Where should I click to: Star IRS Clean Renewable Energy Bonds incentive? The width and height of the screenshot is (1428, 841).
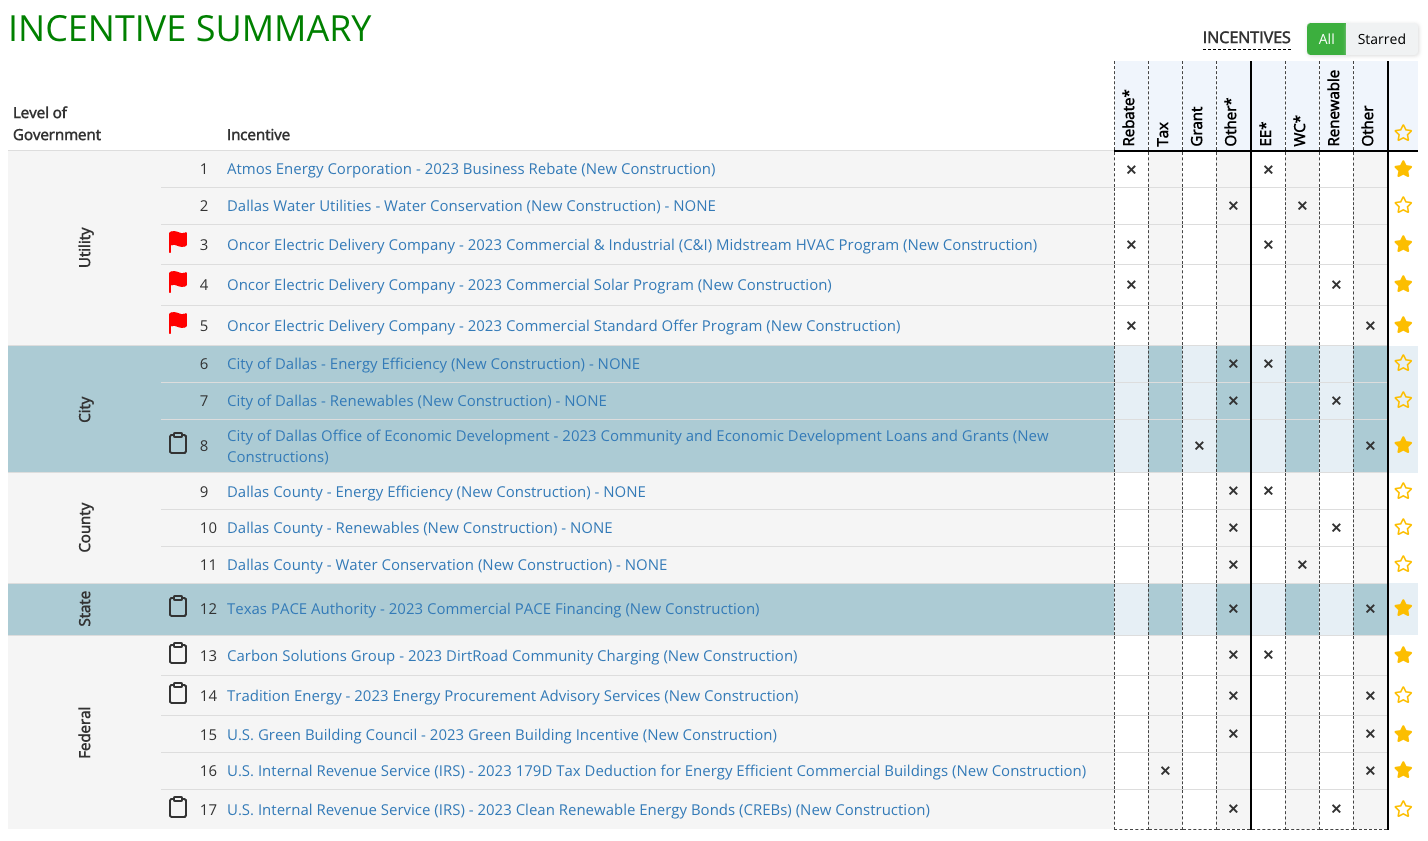click(x=1403, y=809)
